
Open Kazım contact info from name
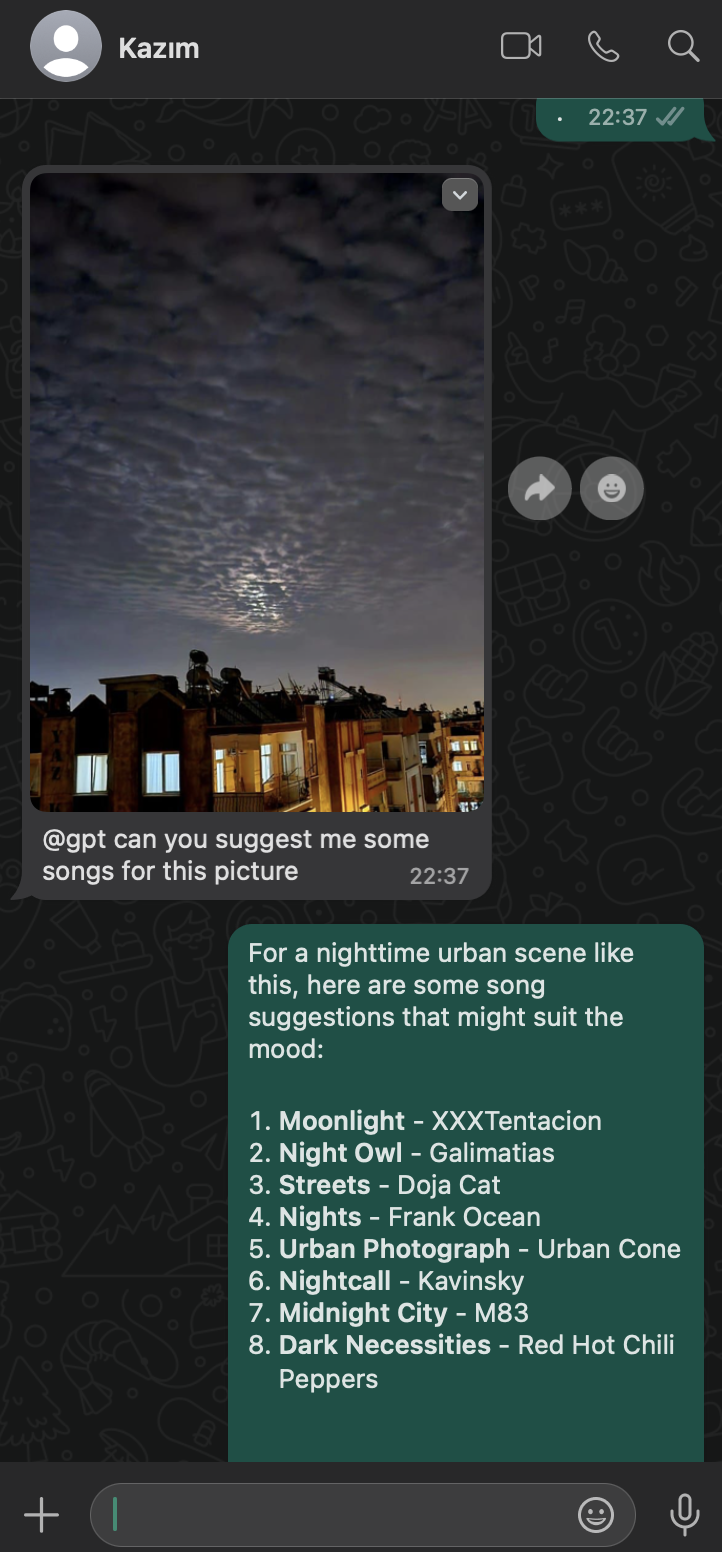[x=159, y=47]
